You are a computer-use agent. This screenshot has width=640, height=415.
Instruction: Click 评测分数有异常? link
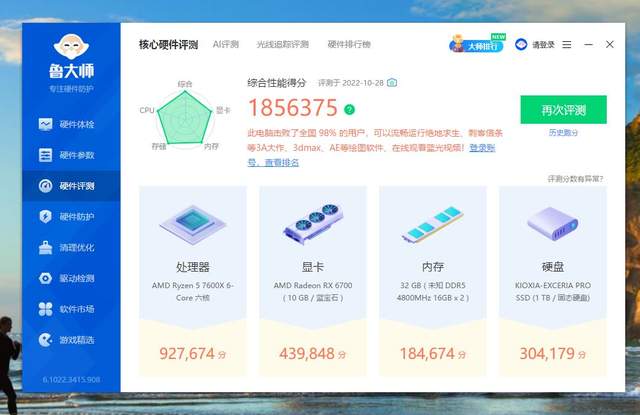(575, 179)
